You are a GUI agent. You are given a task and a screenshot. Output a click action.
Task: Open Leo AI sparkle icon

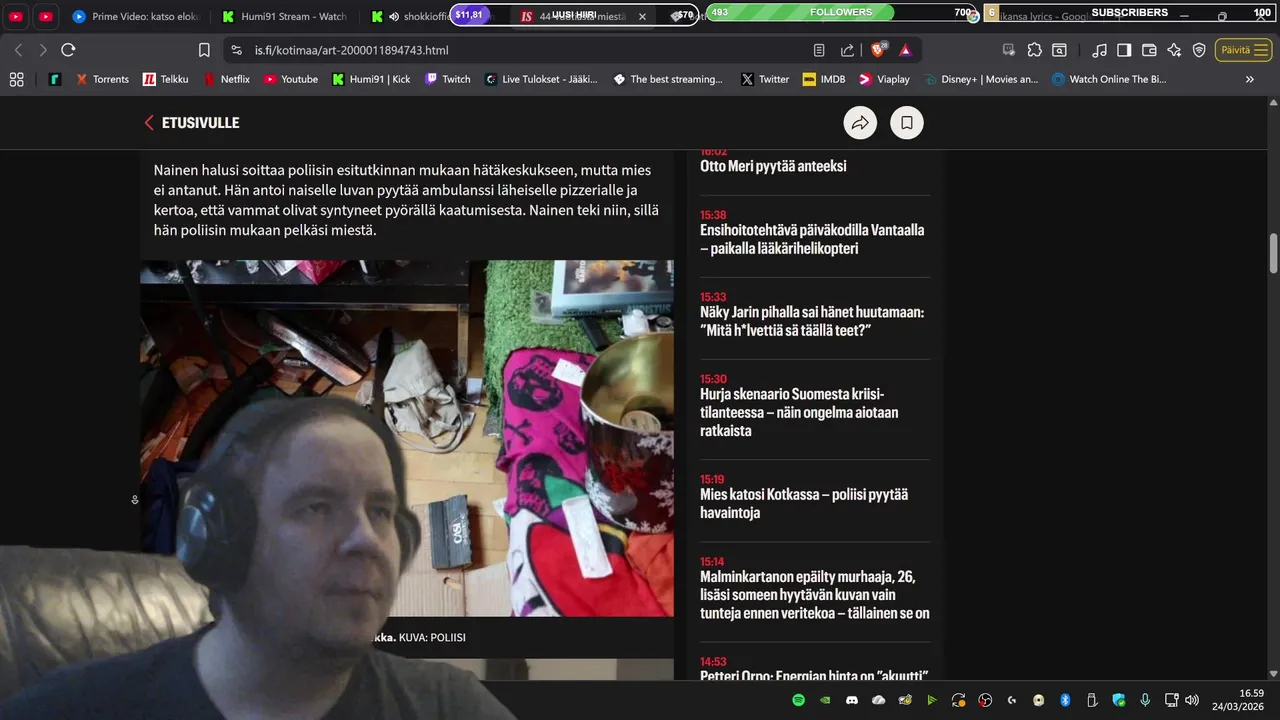[x=1174, y=50]
